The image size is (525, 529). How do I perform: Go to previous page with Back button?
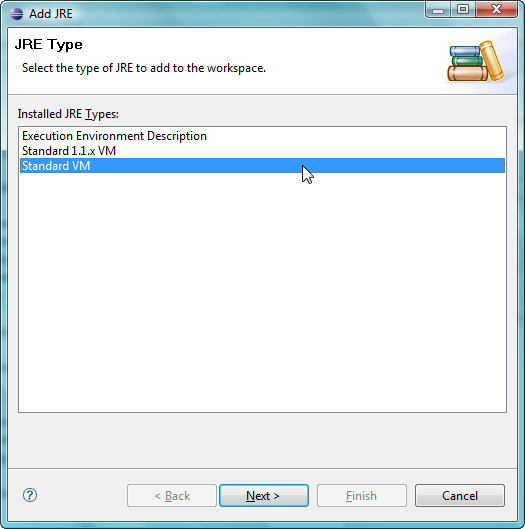coord(172,496)
